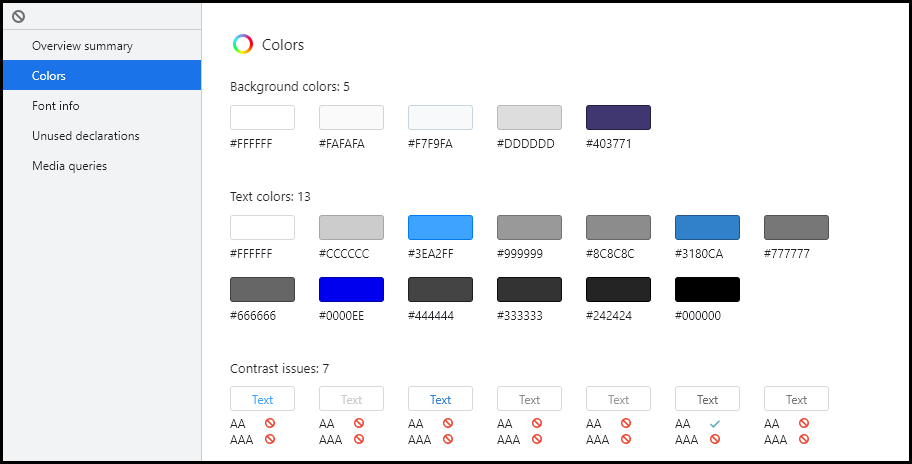Open the darker blue Text contrast sample
The image size is (912, 464).
tap(440, 399)
